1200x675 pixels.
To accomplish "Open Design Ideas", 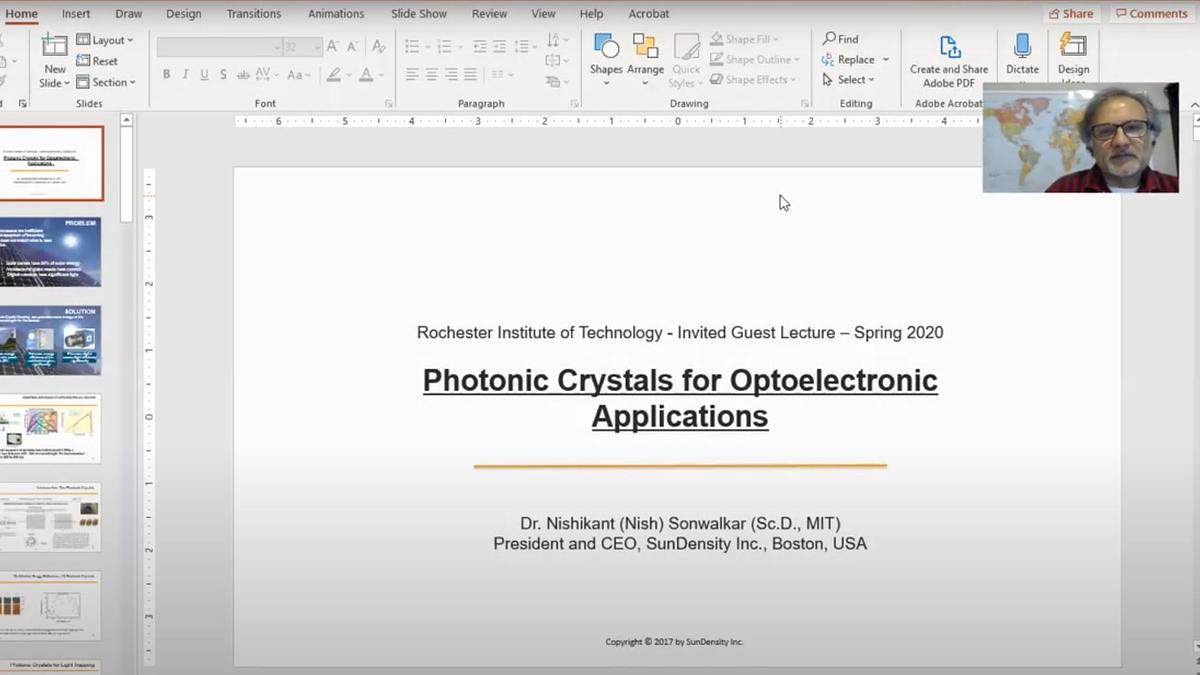I will tap(1073, 57).
